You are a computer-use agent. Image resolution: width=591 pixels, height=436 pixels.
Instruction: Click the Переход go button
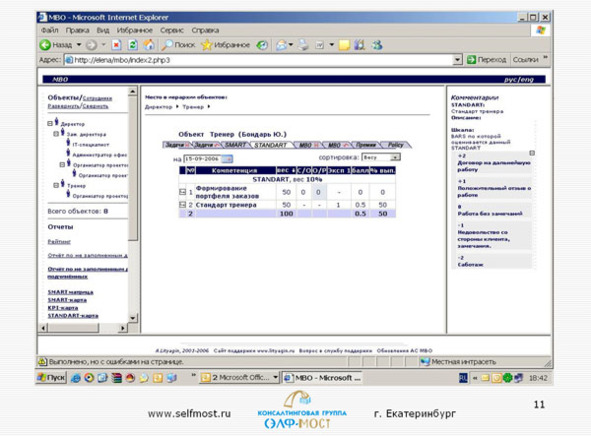coord(486,60)
